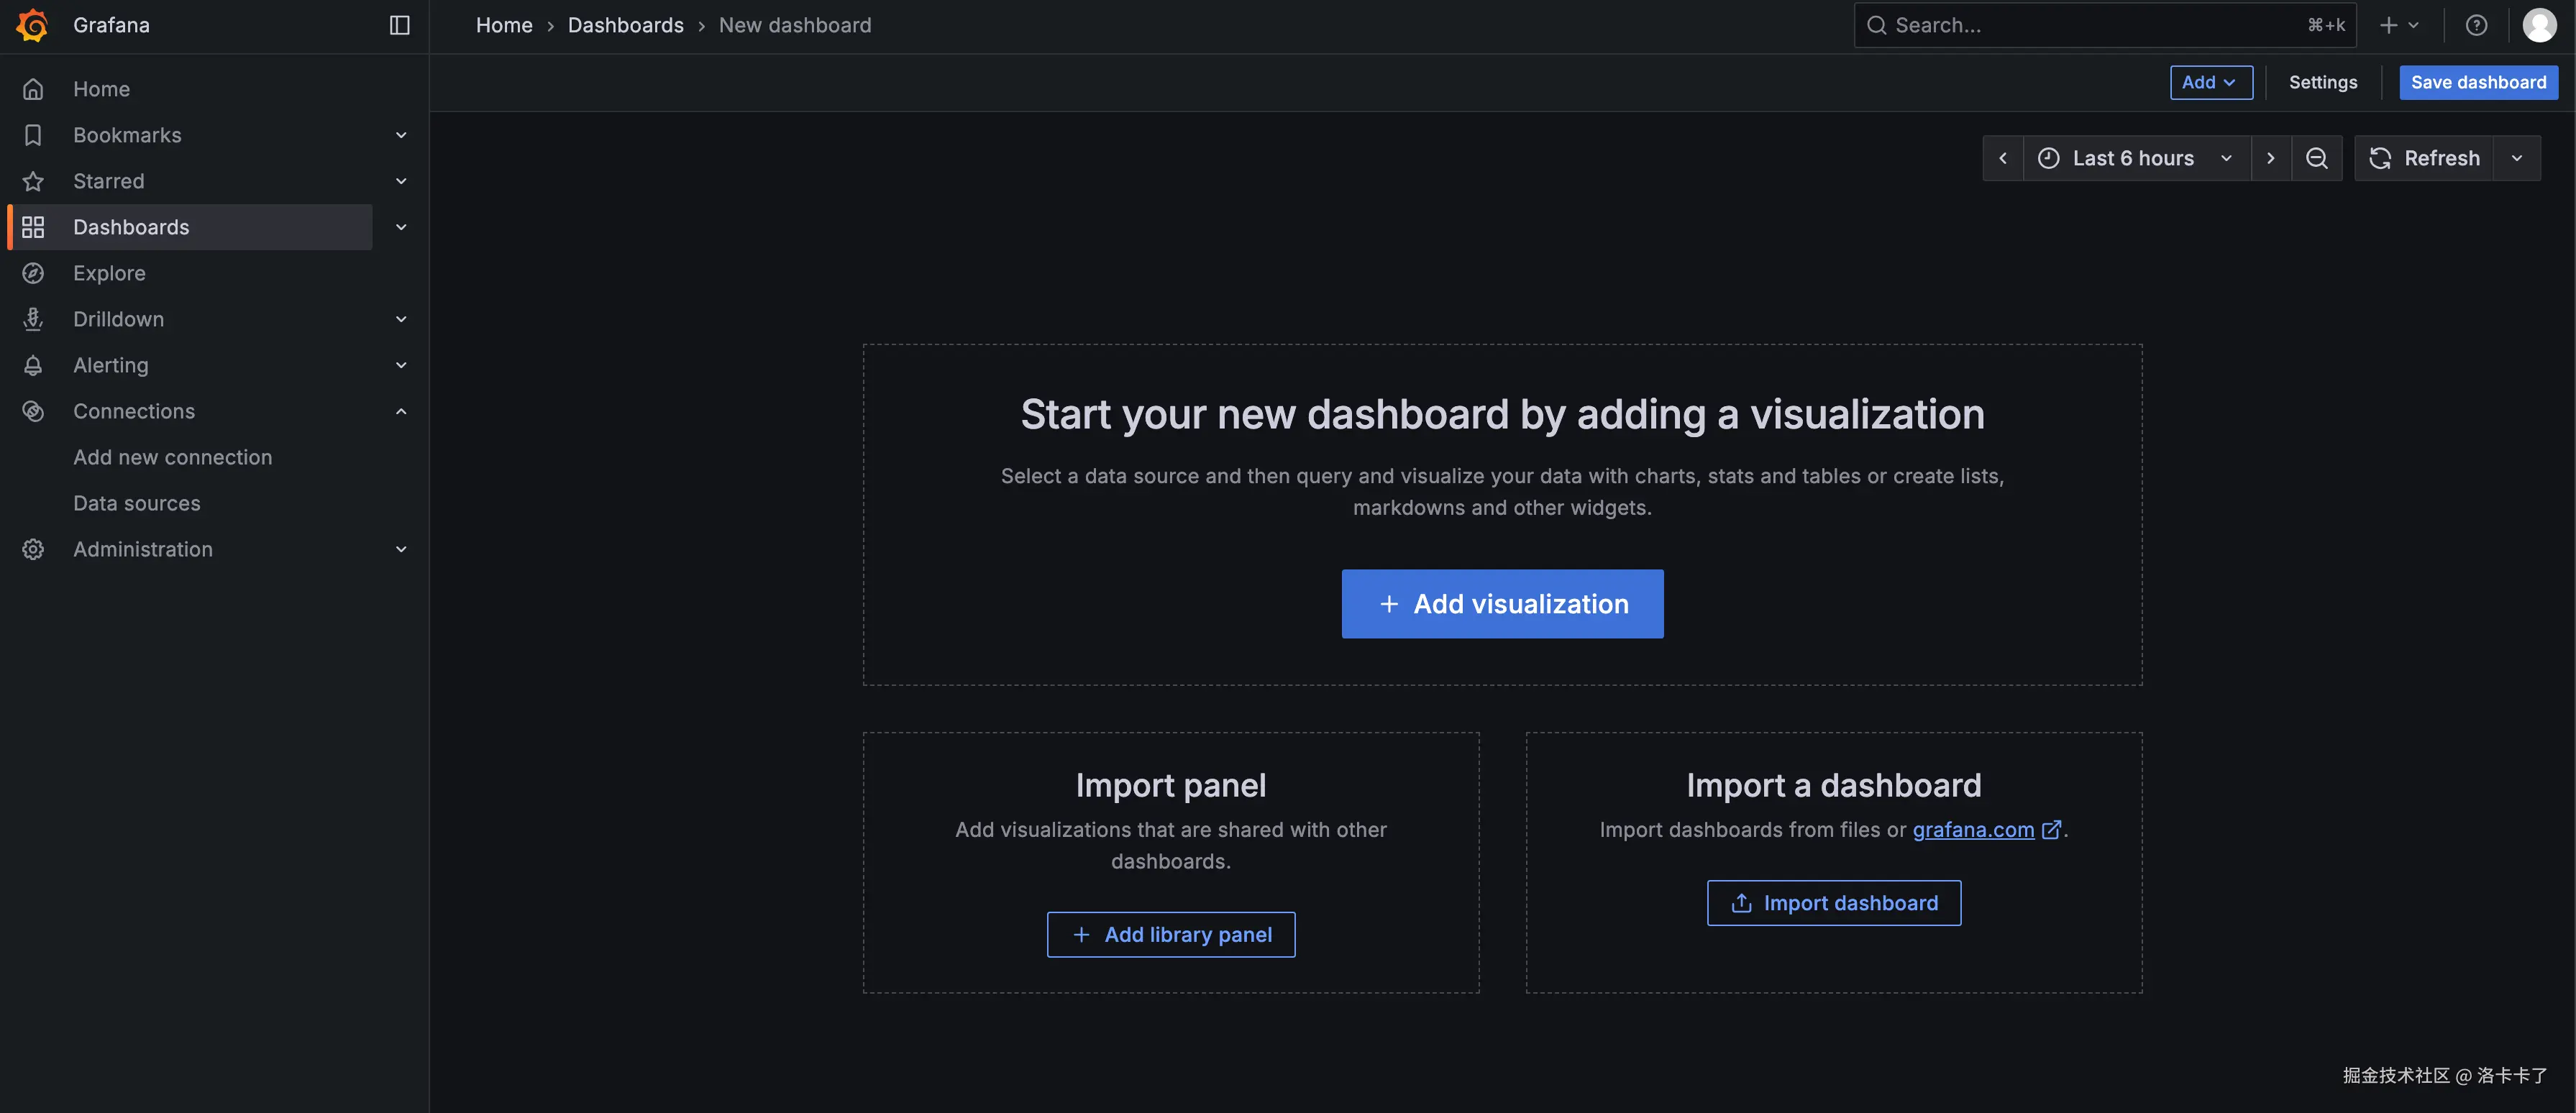Select Add new connection menu item

[172, 457]
